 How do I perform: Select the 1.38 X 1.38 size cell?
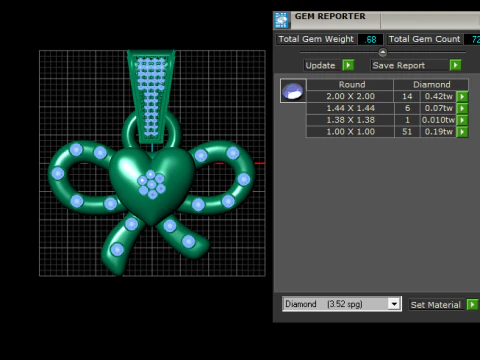click(350, 120)
